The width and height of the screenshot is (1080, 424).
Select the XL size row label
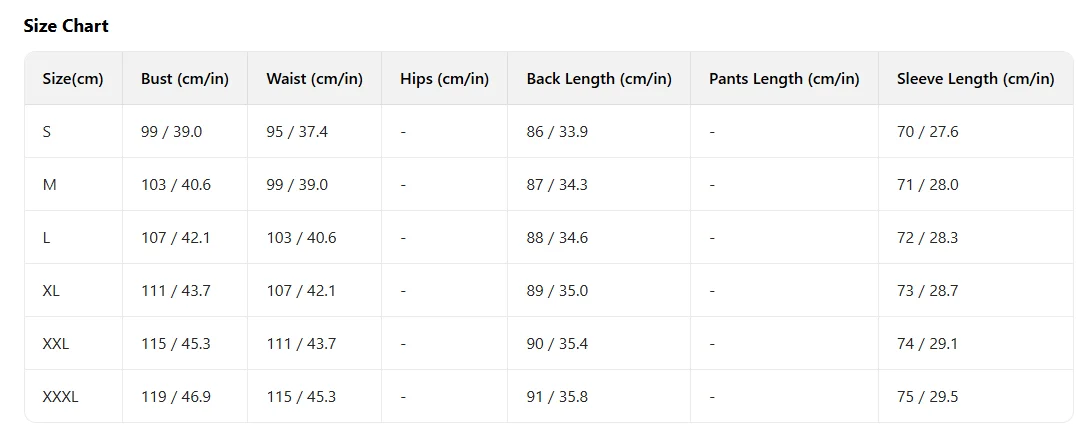click(x=51, y=291)
